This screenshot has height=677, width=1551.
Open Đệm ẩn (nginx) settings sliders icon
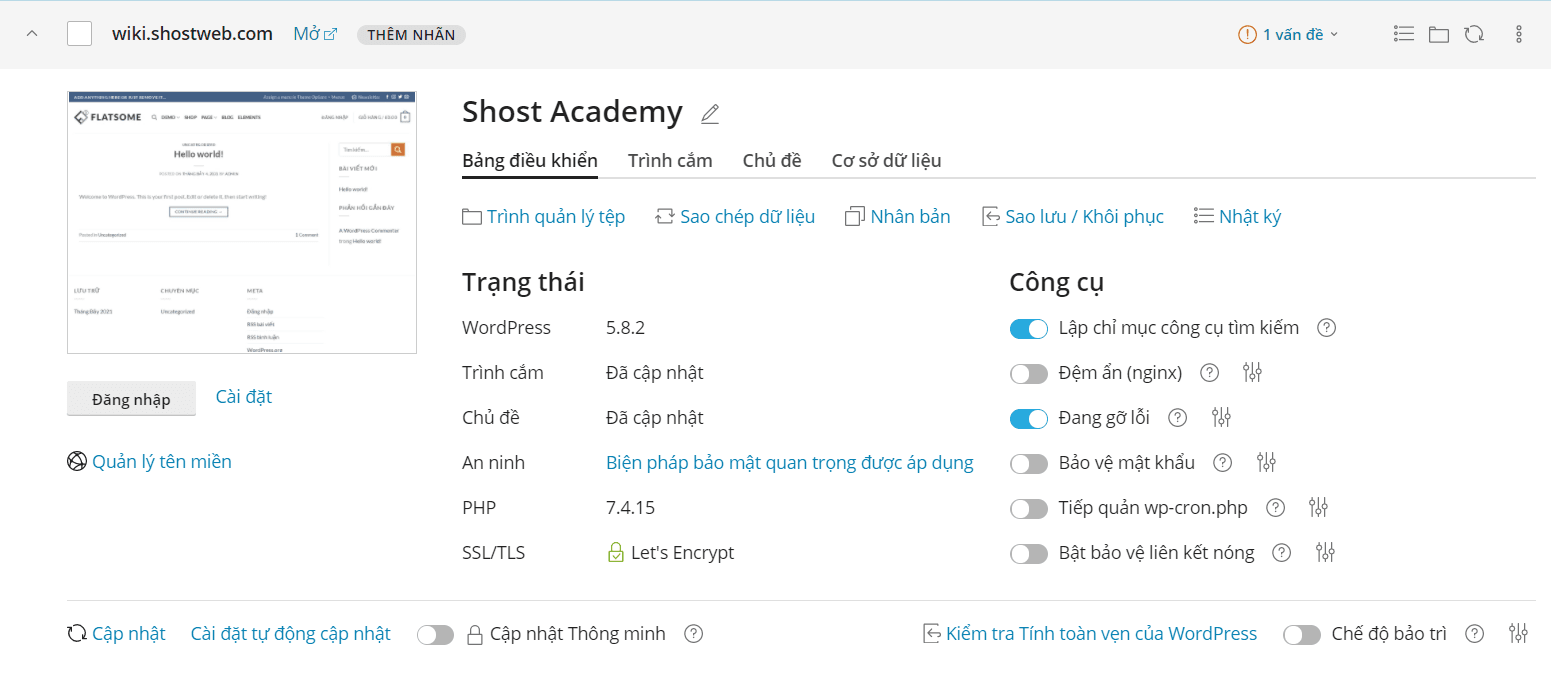[x=1252, y=372]
